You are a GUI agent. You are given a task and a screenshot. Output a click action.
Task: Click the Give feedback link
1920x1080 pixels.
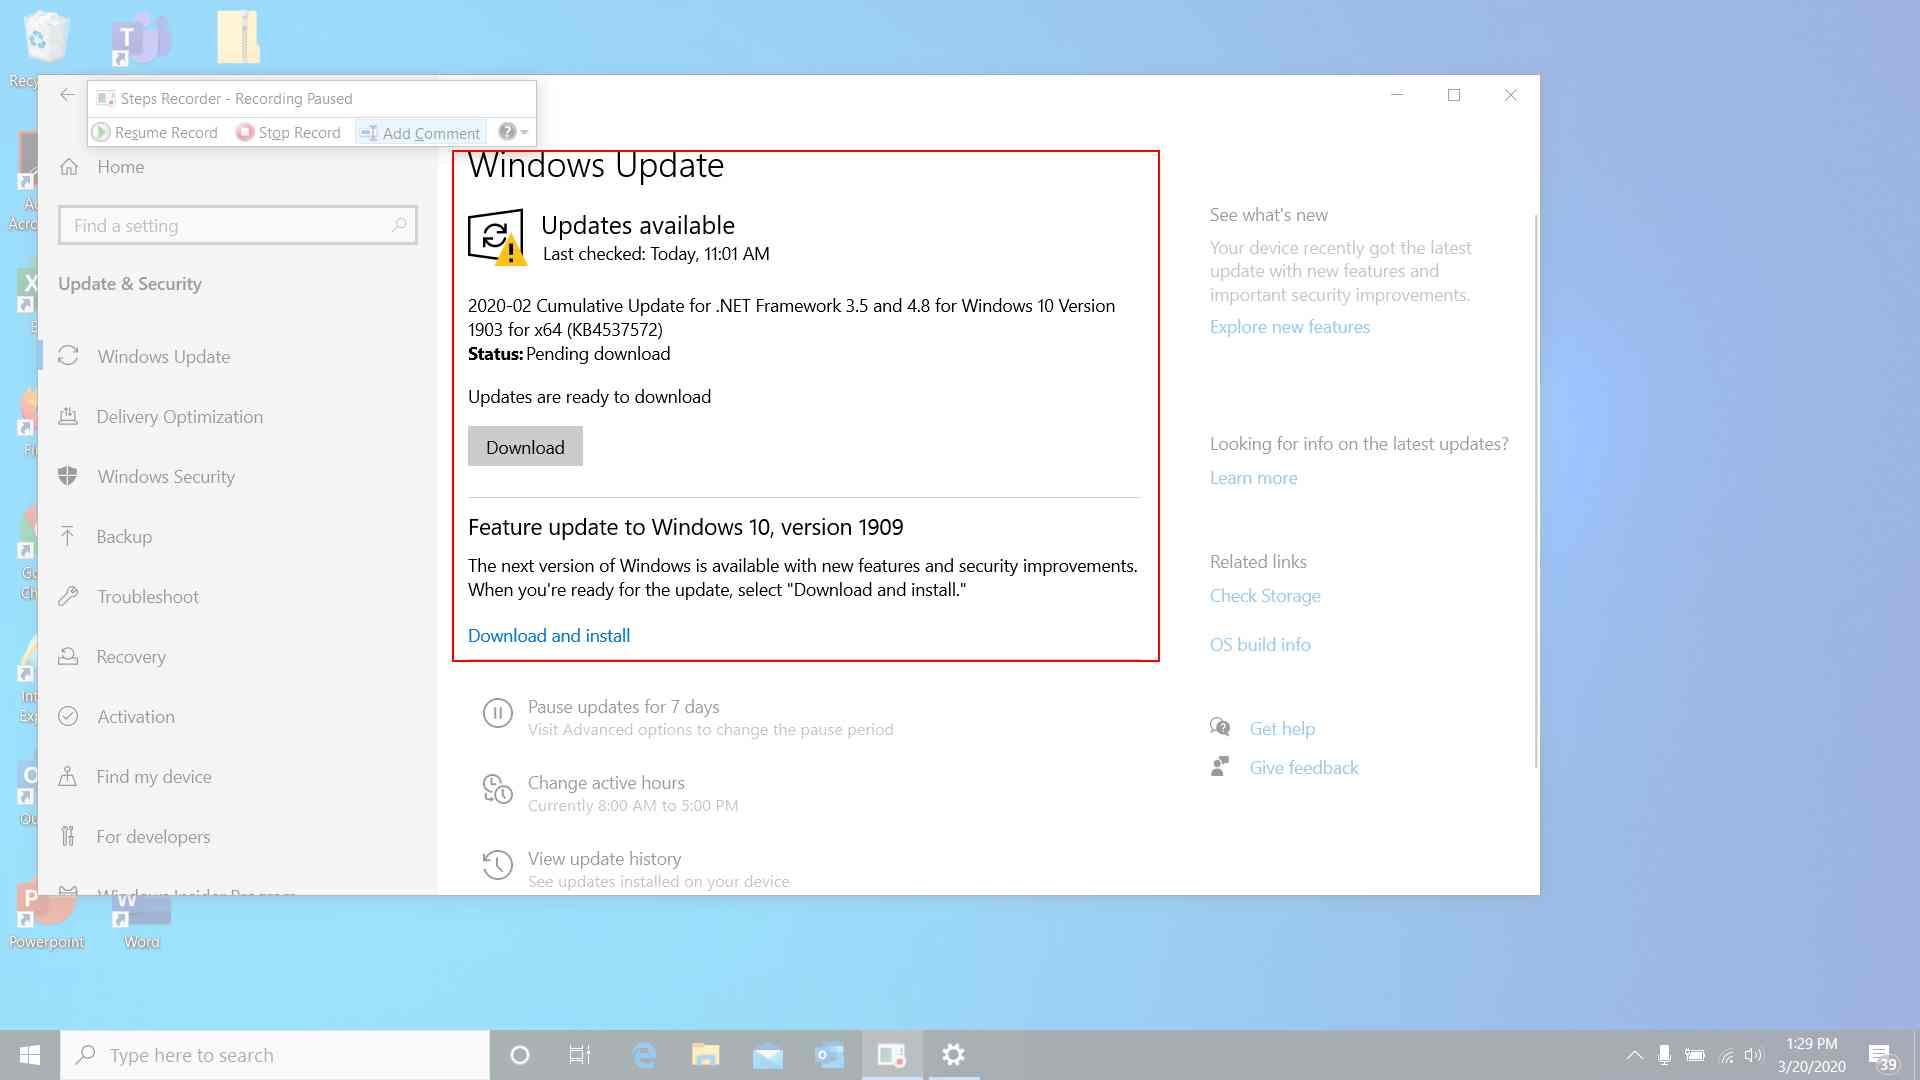click(x=1304, y=768)
